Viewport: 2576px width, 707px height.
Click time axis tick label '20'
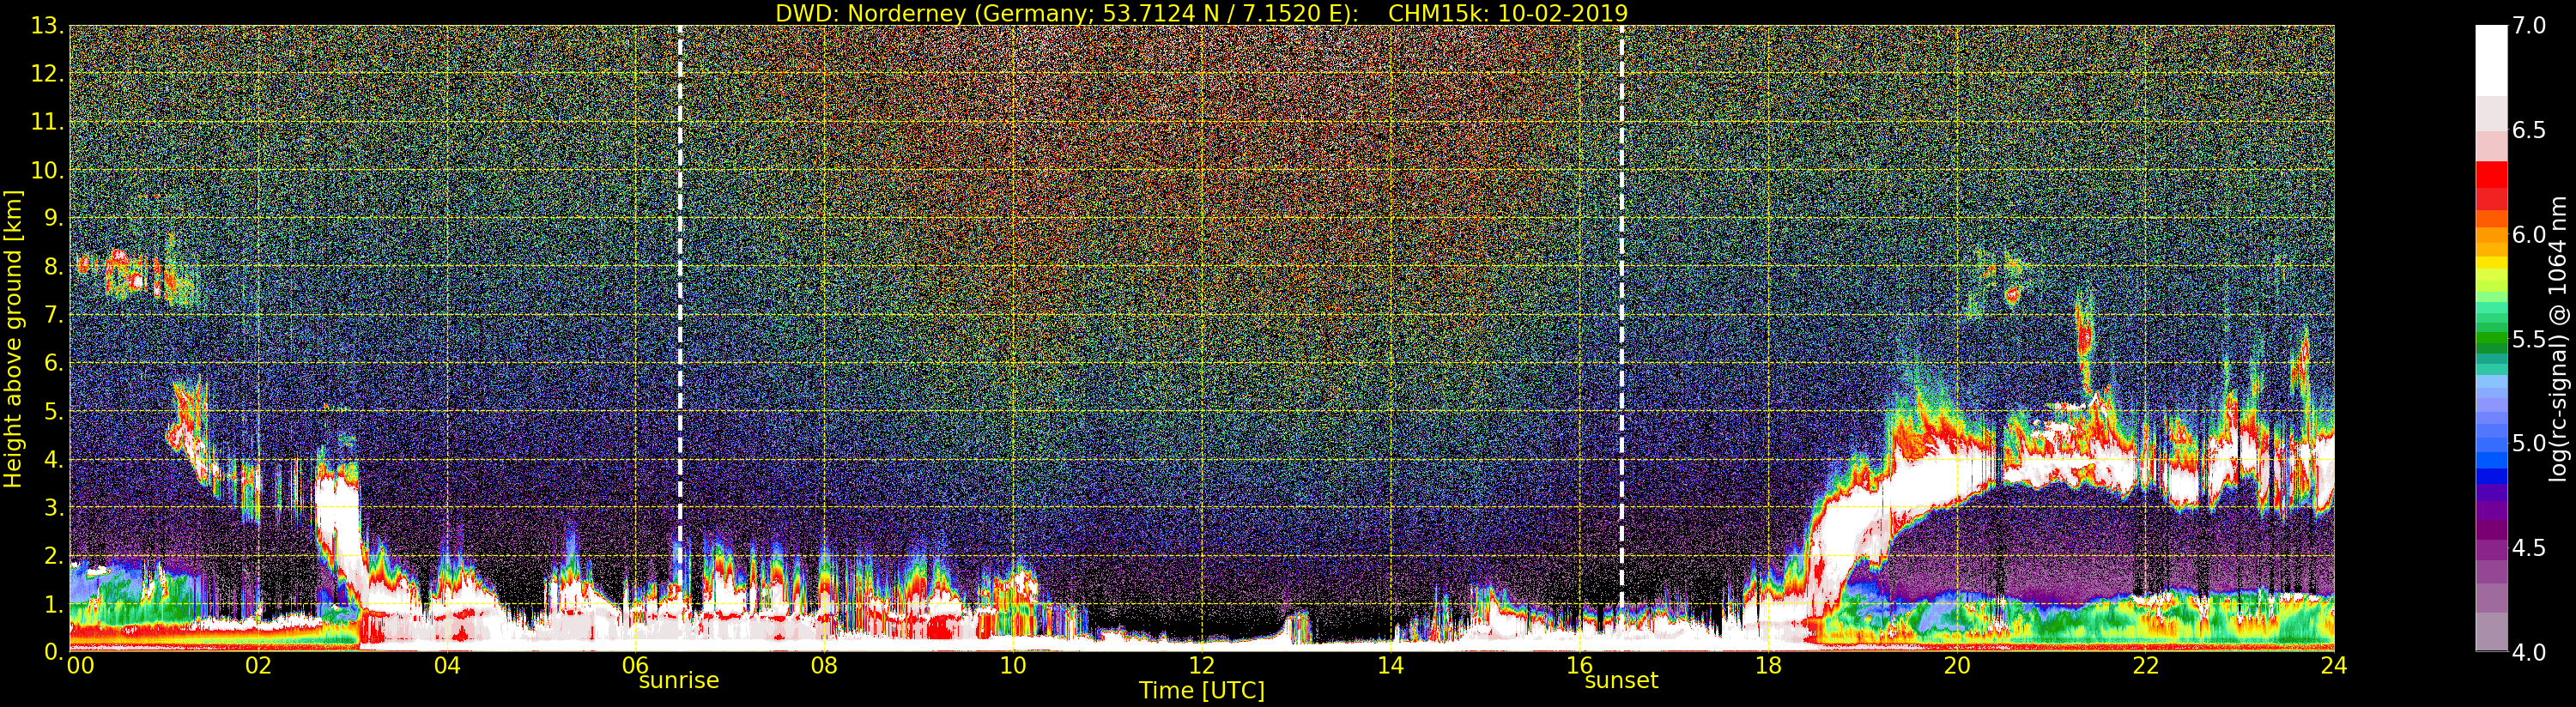point(1957,666)
